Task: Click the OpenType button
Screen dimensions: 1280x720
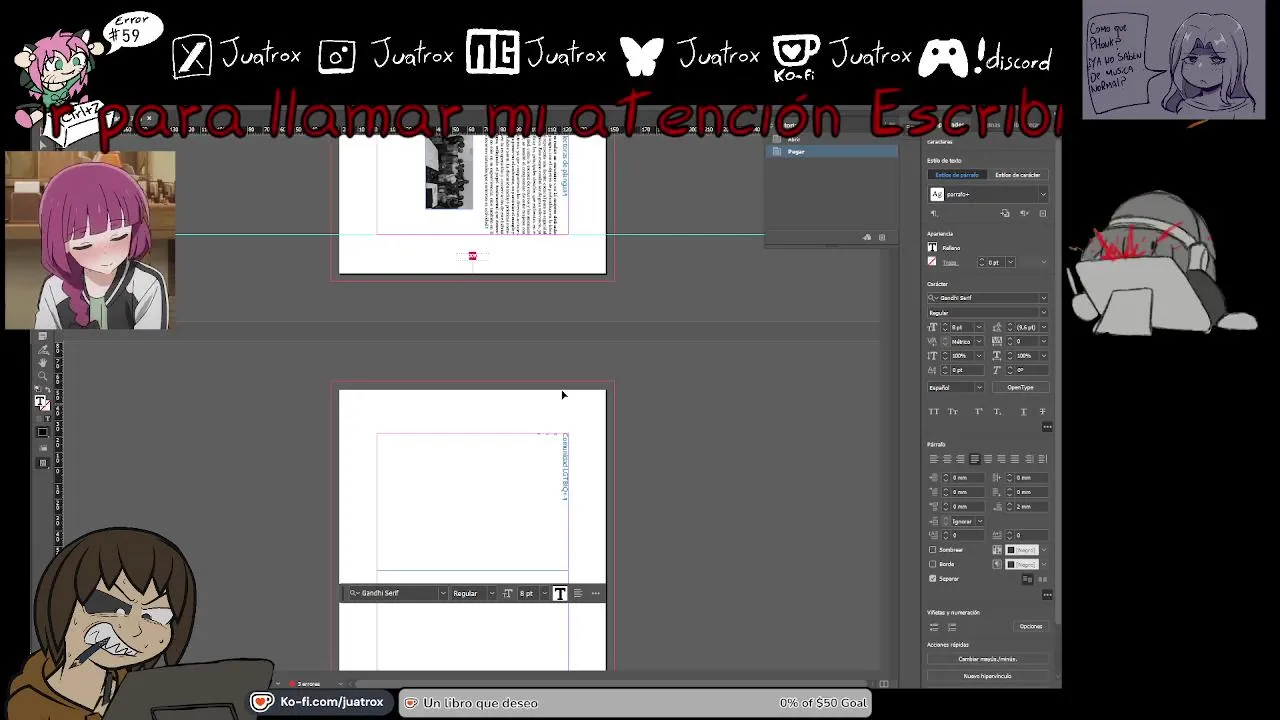Action: click(1020, 387)
